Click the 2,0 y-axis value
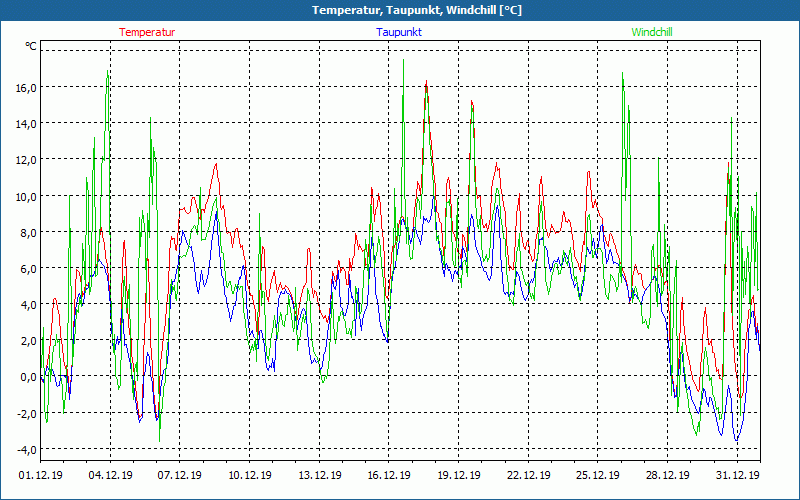Screen dimensions: 800x500 click(28, 341)
